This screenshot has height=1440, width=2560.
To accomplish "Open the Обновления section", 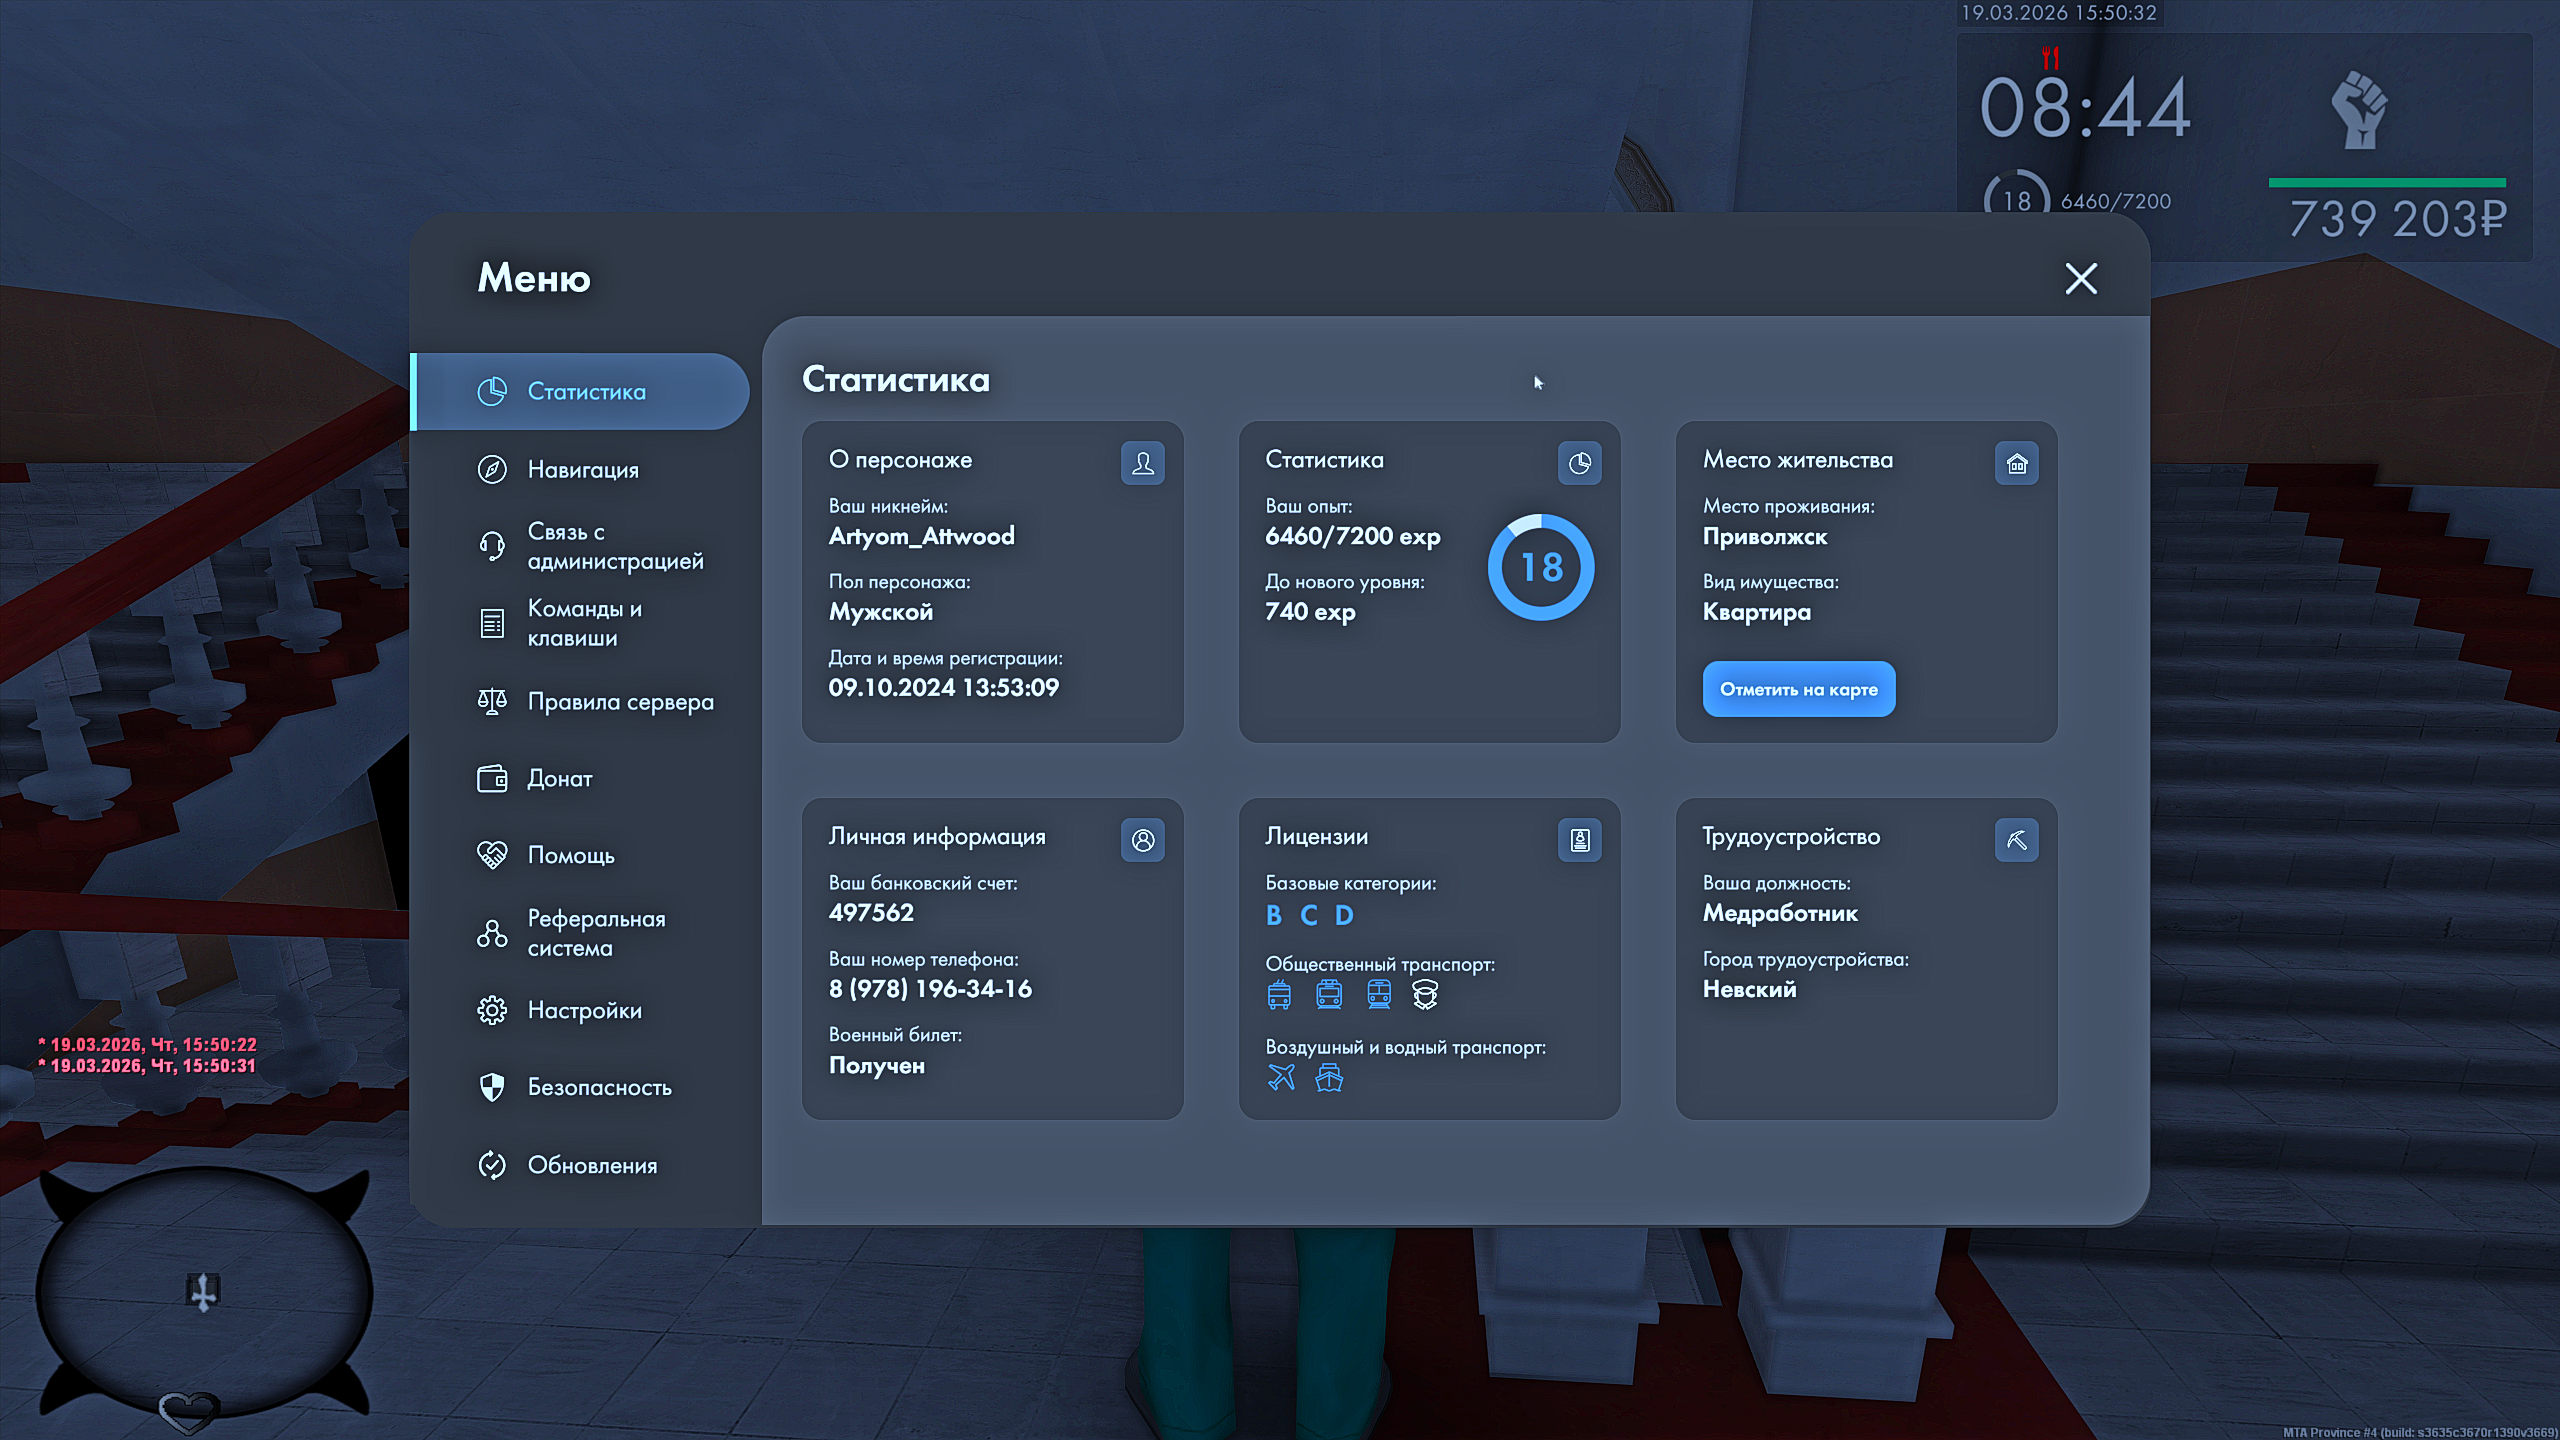I will click(592, 1165).
